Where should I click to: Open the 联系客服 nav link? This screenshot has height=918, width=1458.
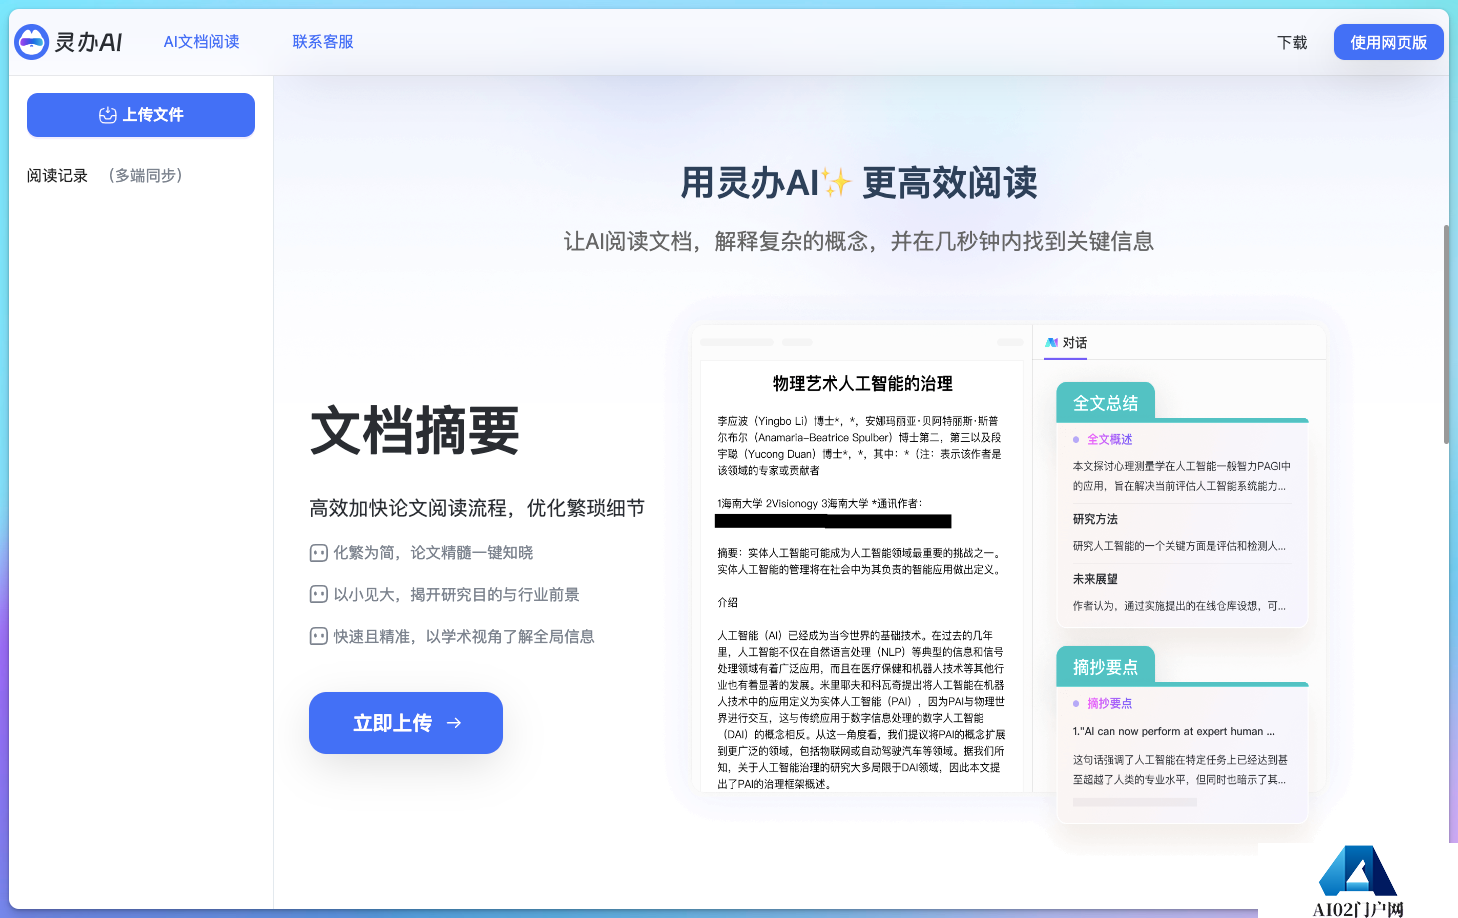323,42
